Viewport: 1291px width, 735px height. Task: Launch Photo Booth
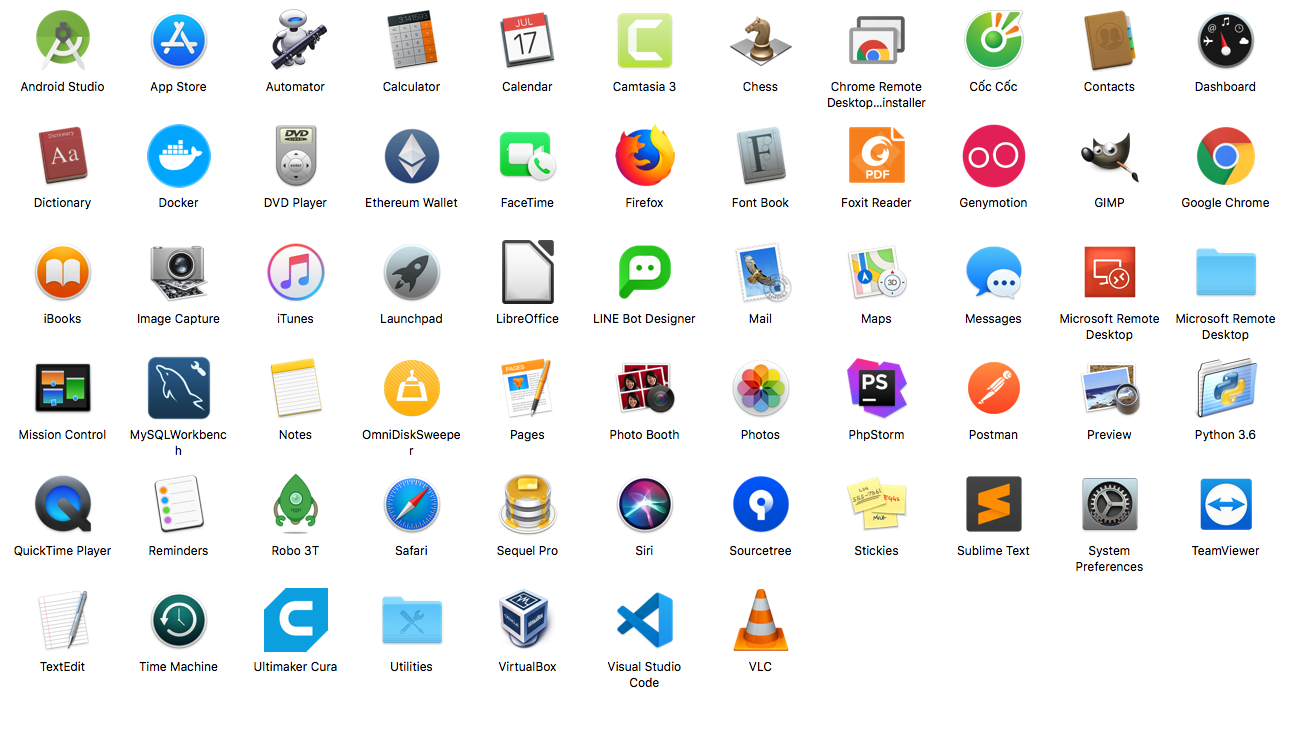(644, 388)
